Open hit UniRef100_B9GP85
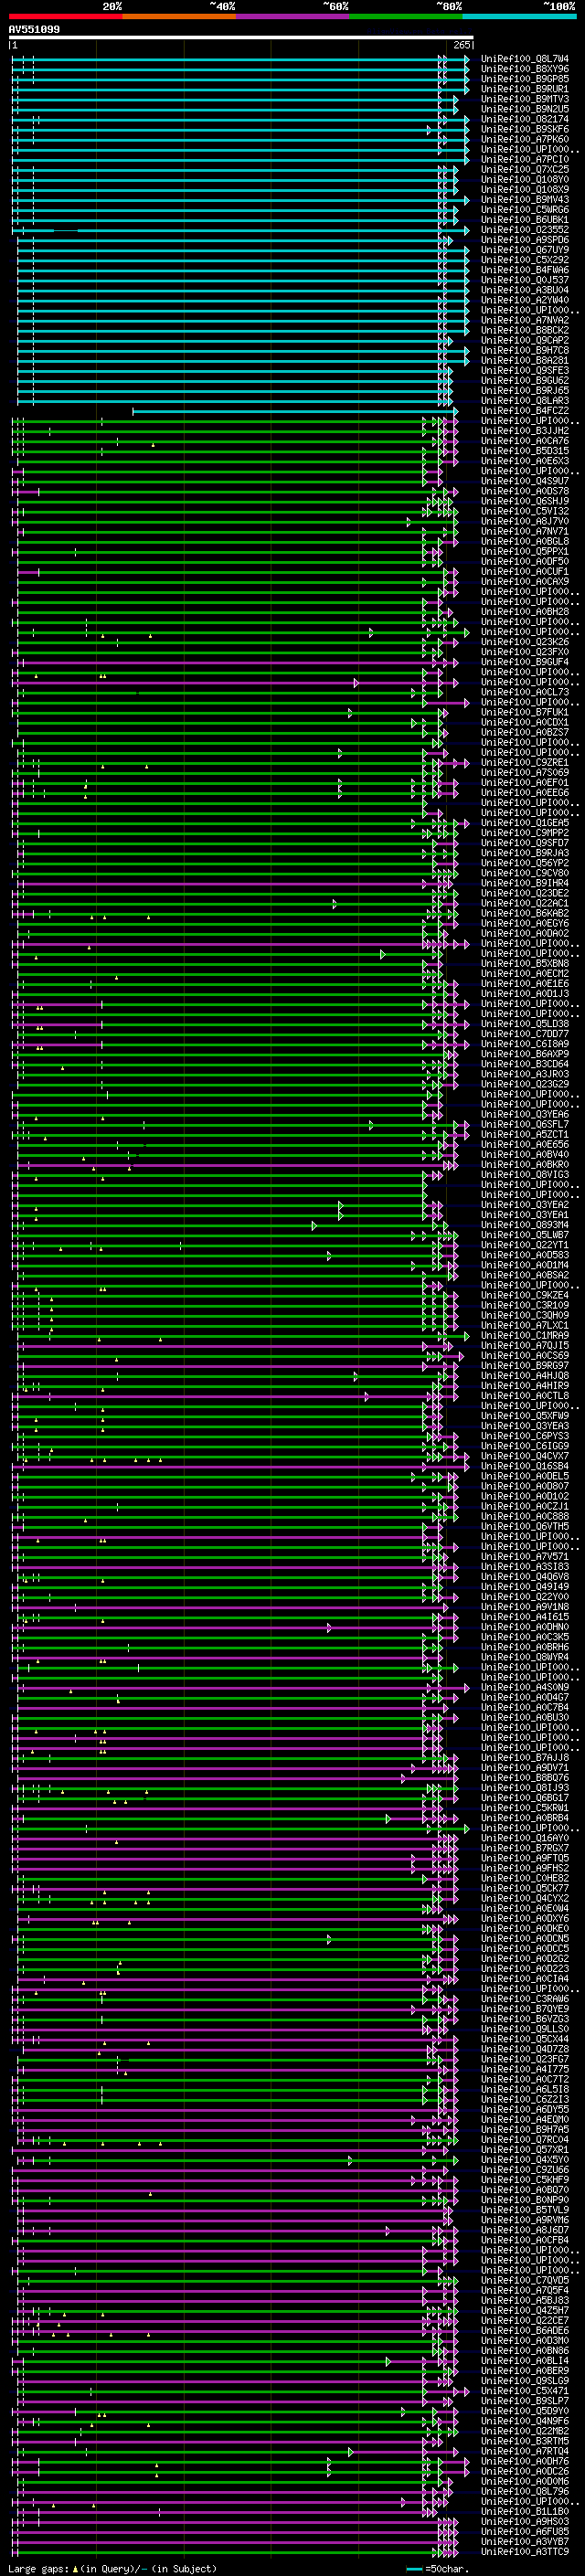 click(525, 79)
